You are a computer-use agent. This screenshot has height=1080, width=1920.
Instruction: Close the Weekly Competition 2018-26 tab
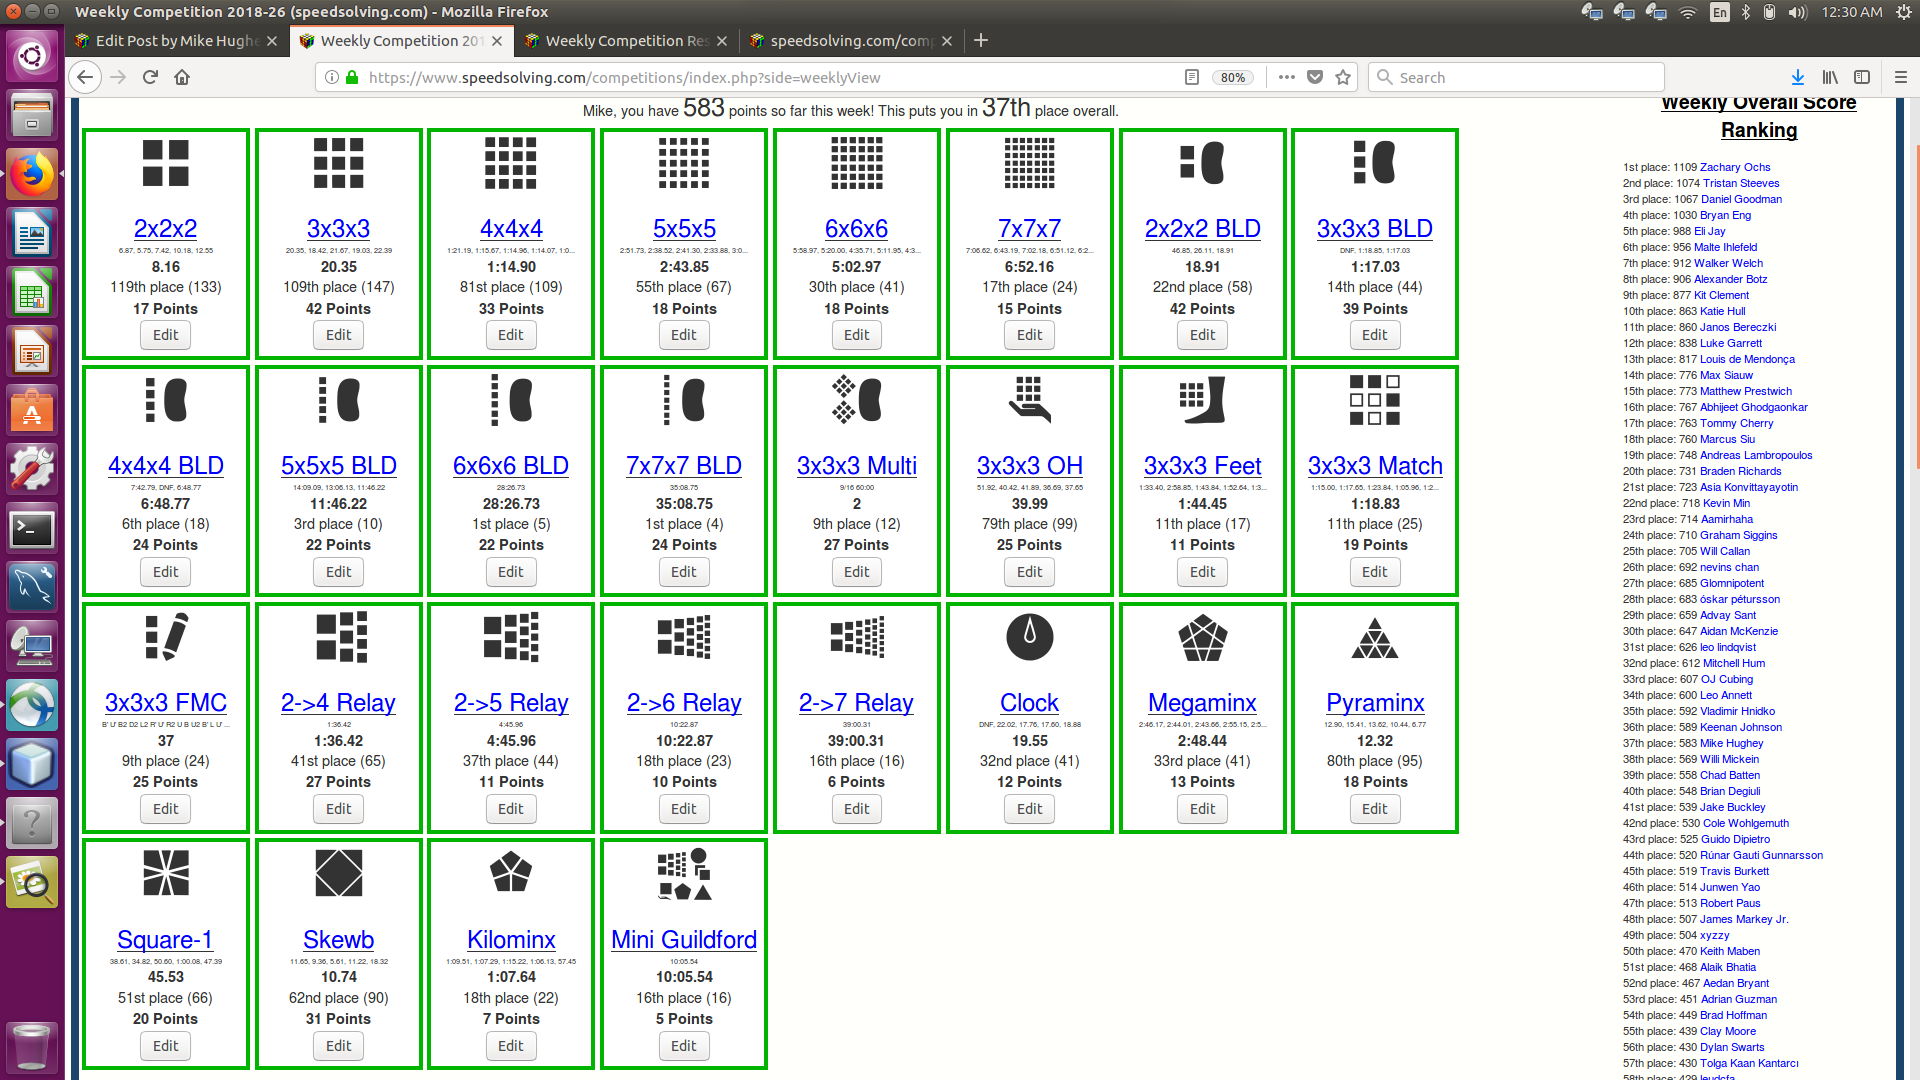click(497, 41)
